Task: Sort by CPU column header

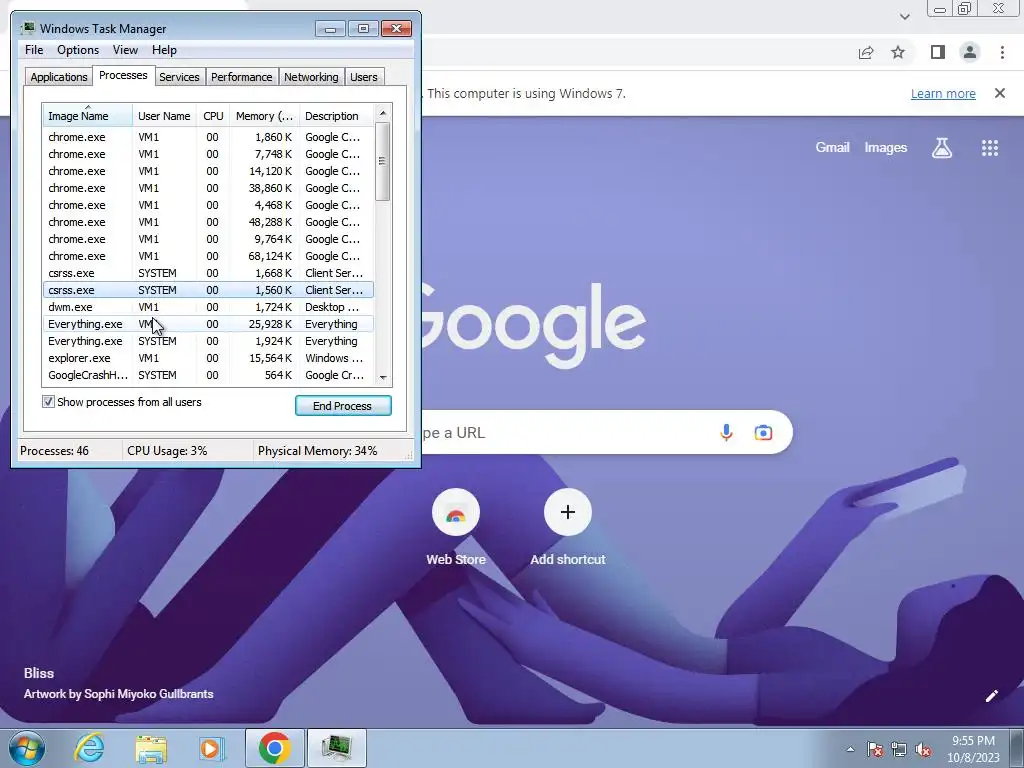Action: tap(213, 116)
